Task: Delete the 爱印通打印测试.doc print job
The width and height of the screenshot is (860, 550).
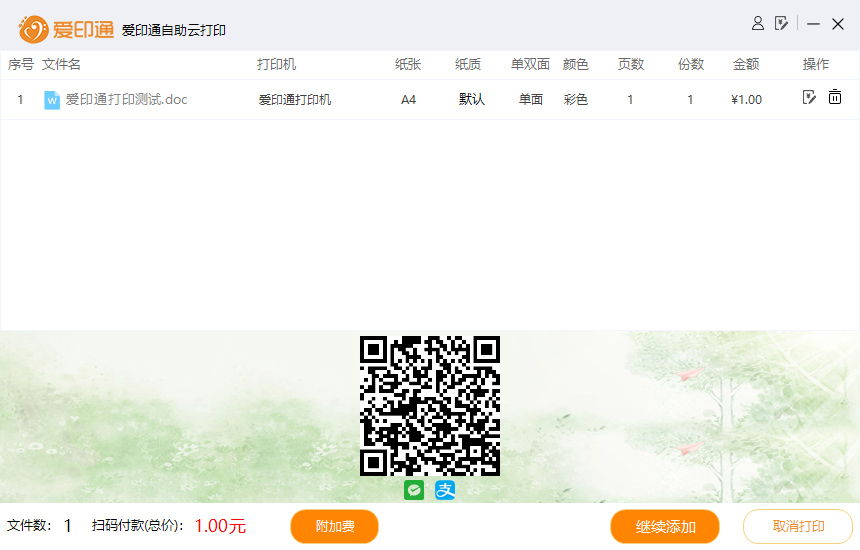Action: click(x=835, y=97)
